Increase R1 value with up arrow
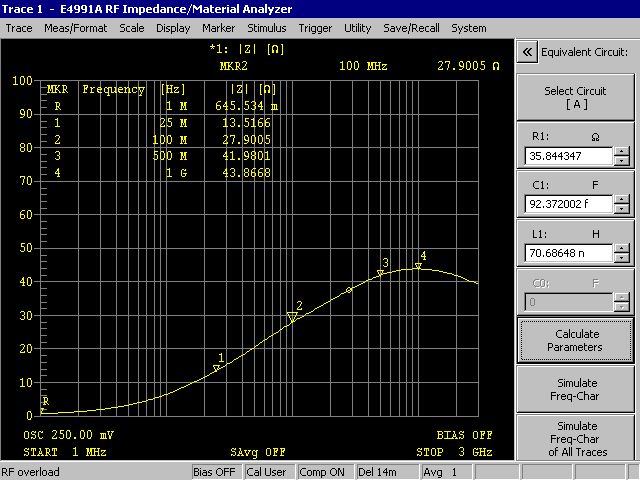 click(622, 151)
